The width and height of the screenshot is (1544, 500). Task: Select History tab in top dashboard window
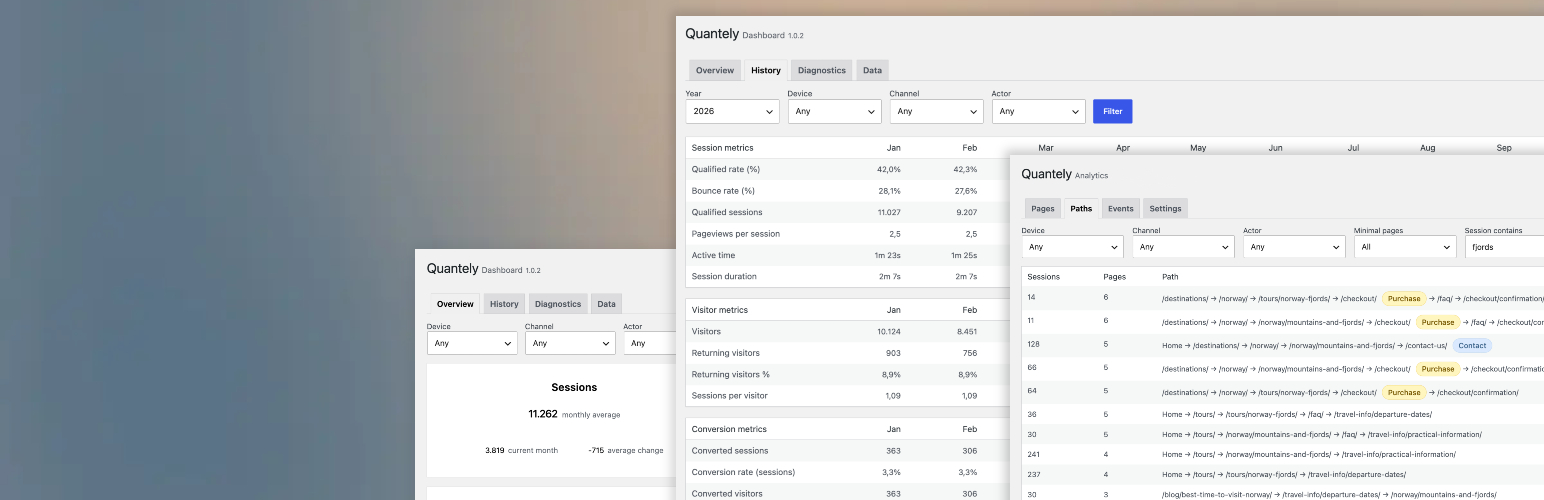point(766,70)
